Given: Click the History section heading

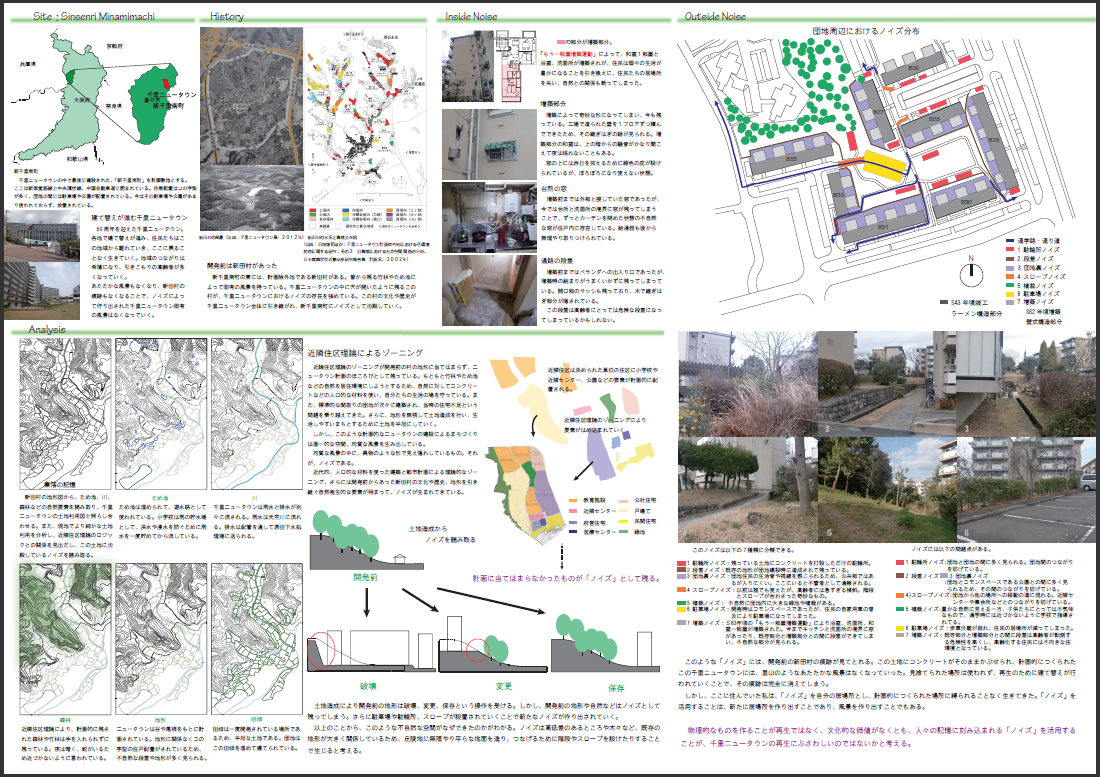Looking at the screenshot, I should coord(227,17).
